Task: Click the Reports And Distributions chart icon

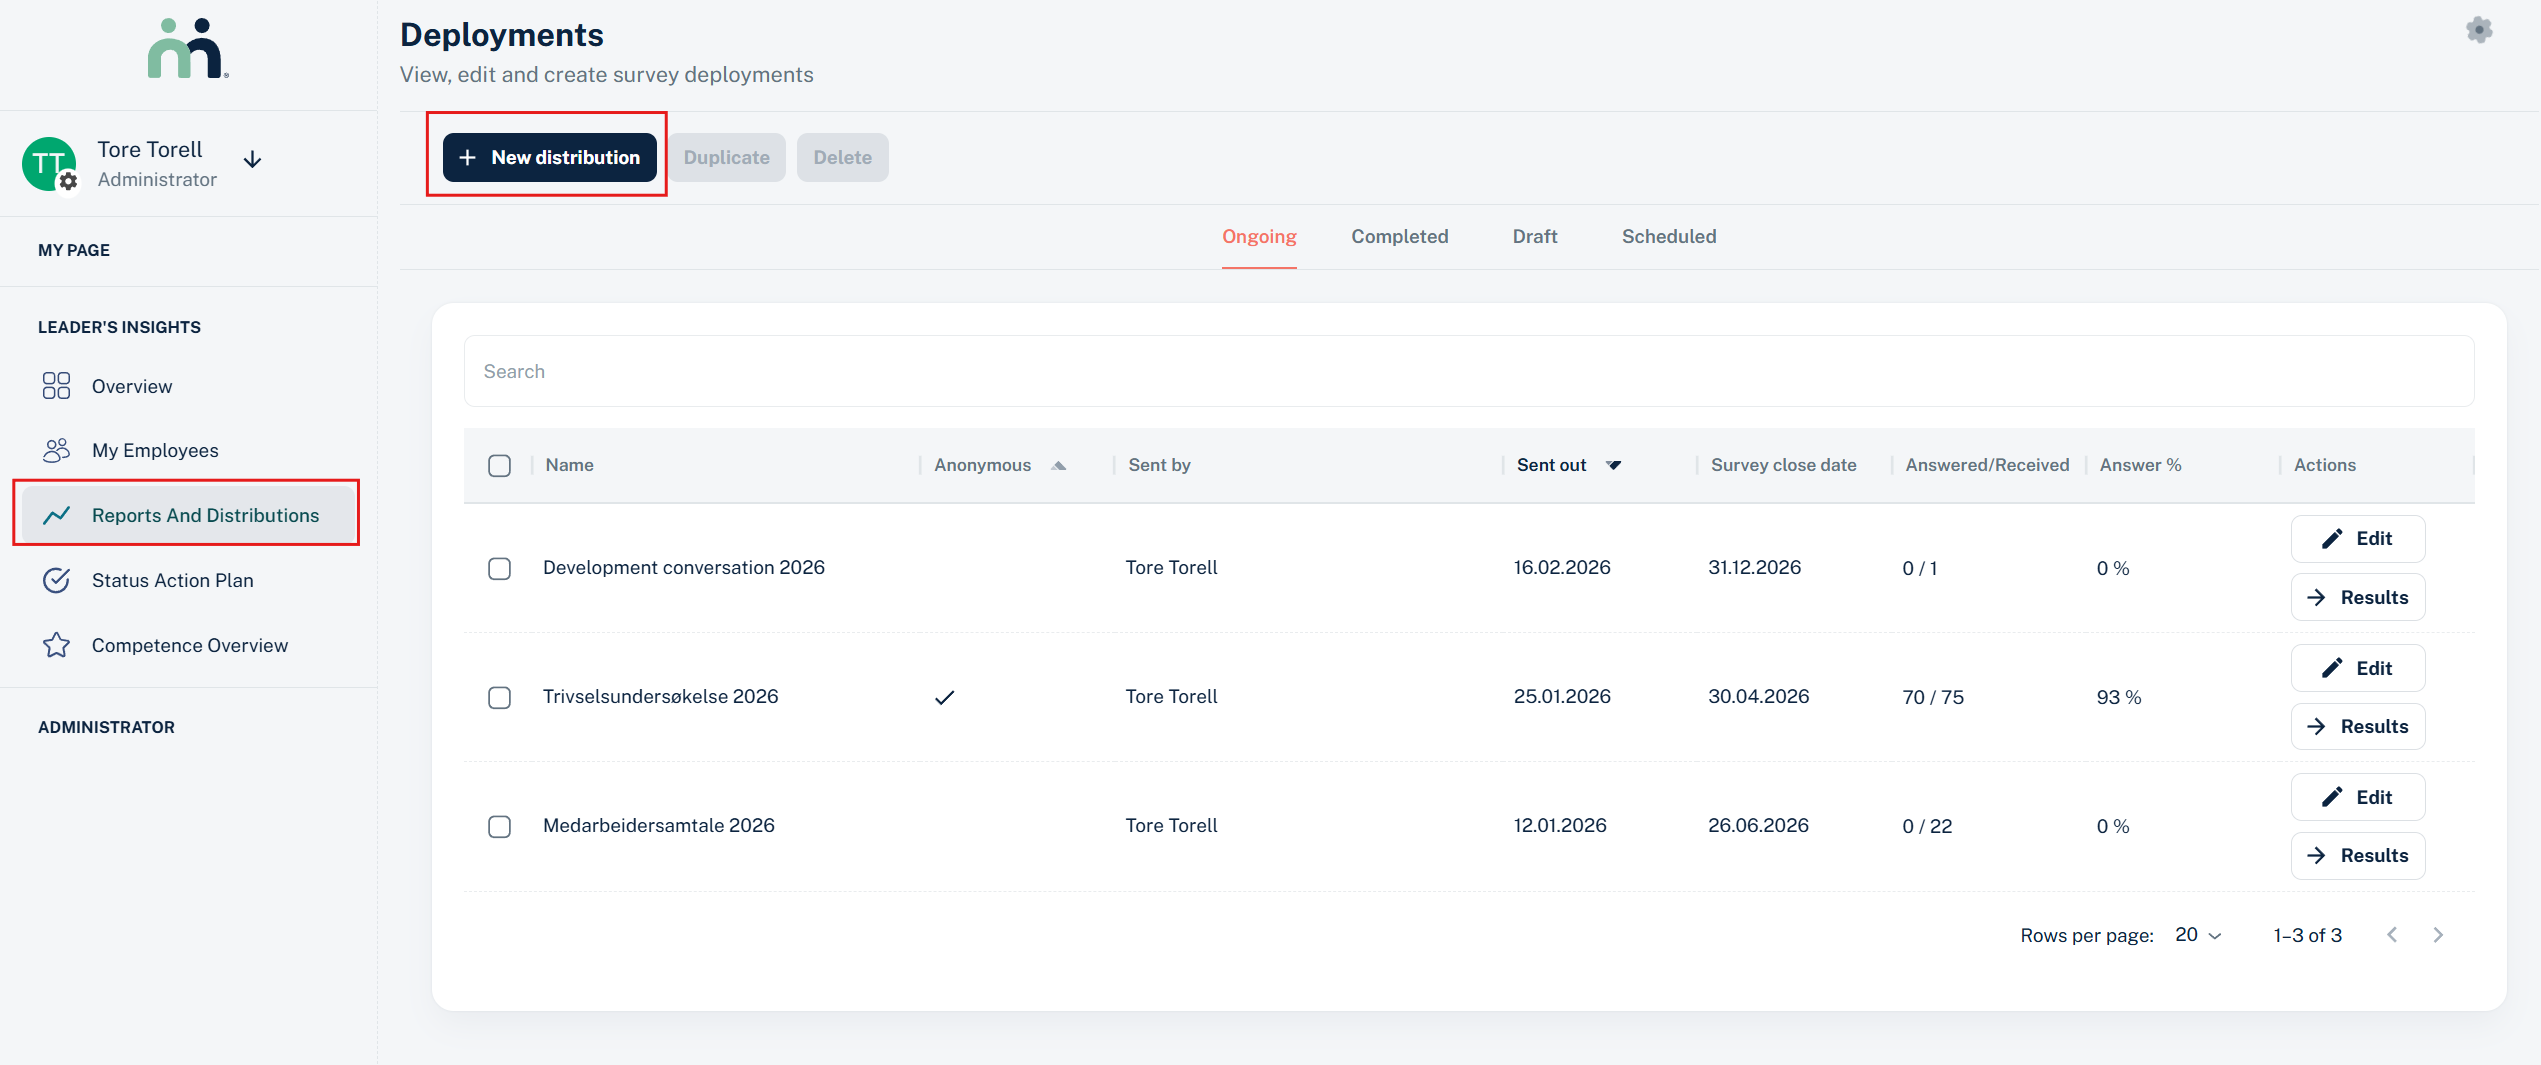Action: point(56,515)
